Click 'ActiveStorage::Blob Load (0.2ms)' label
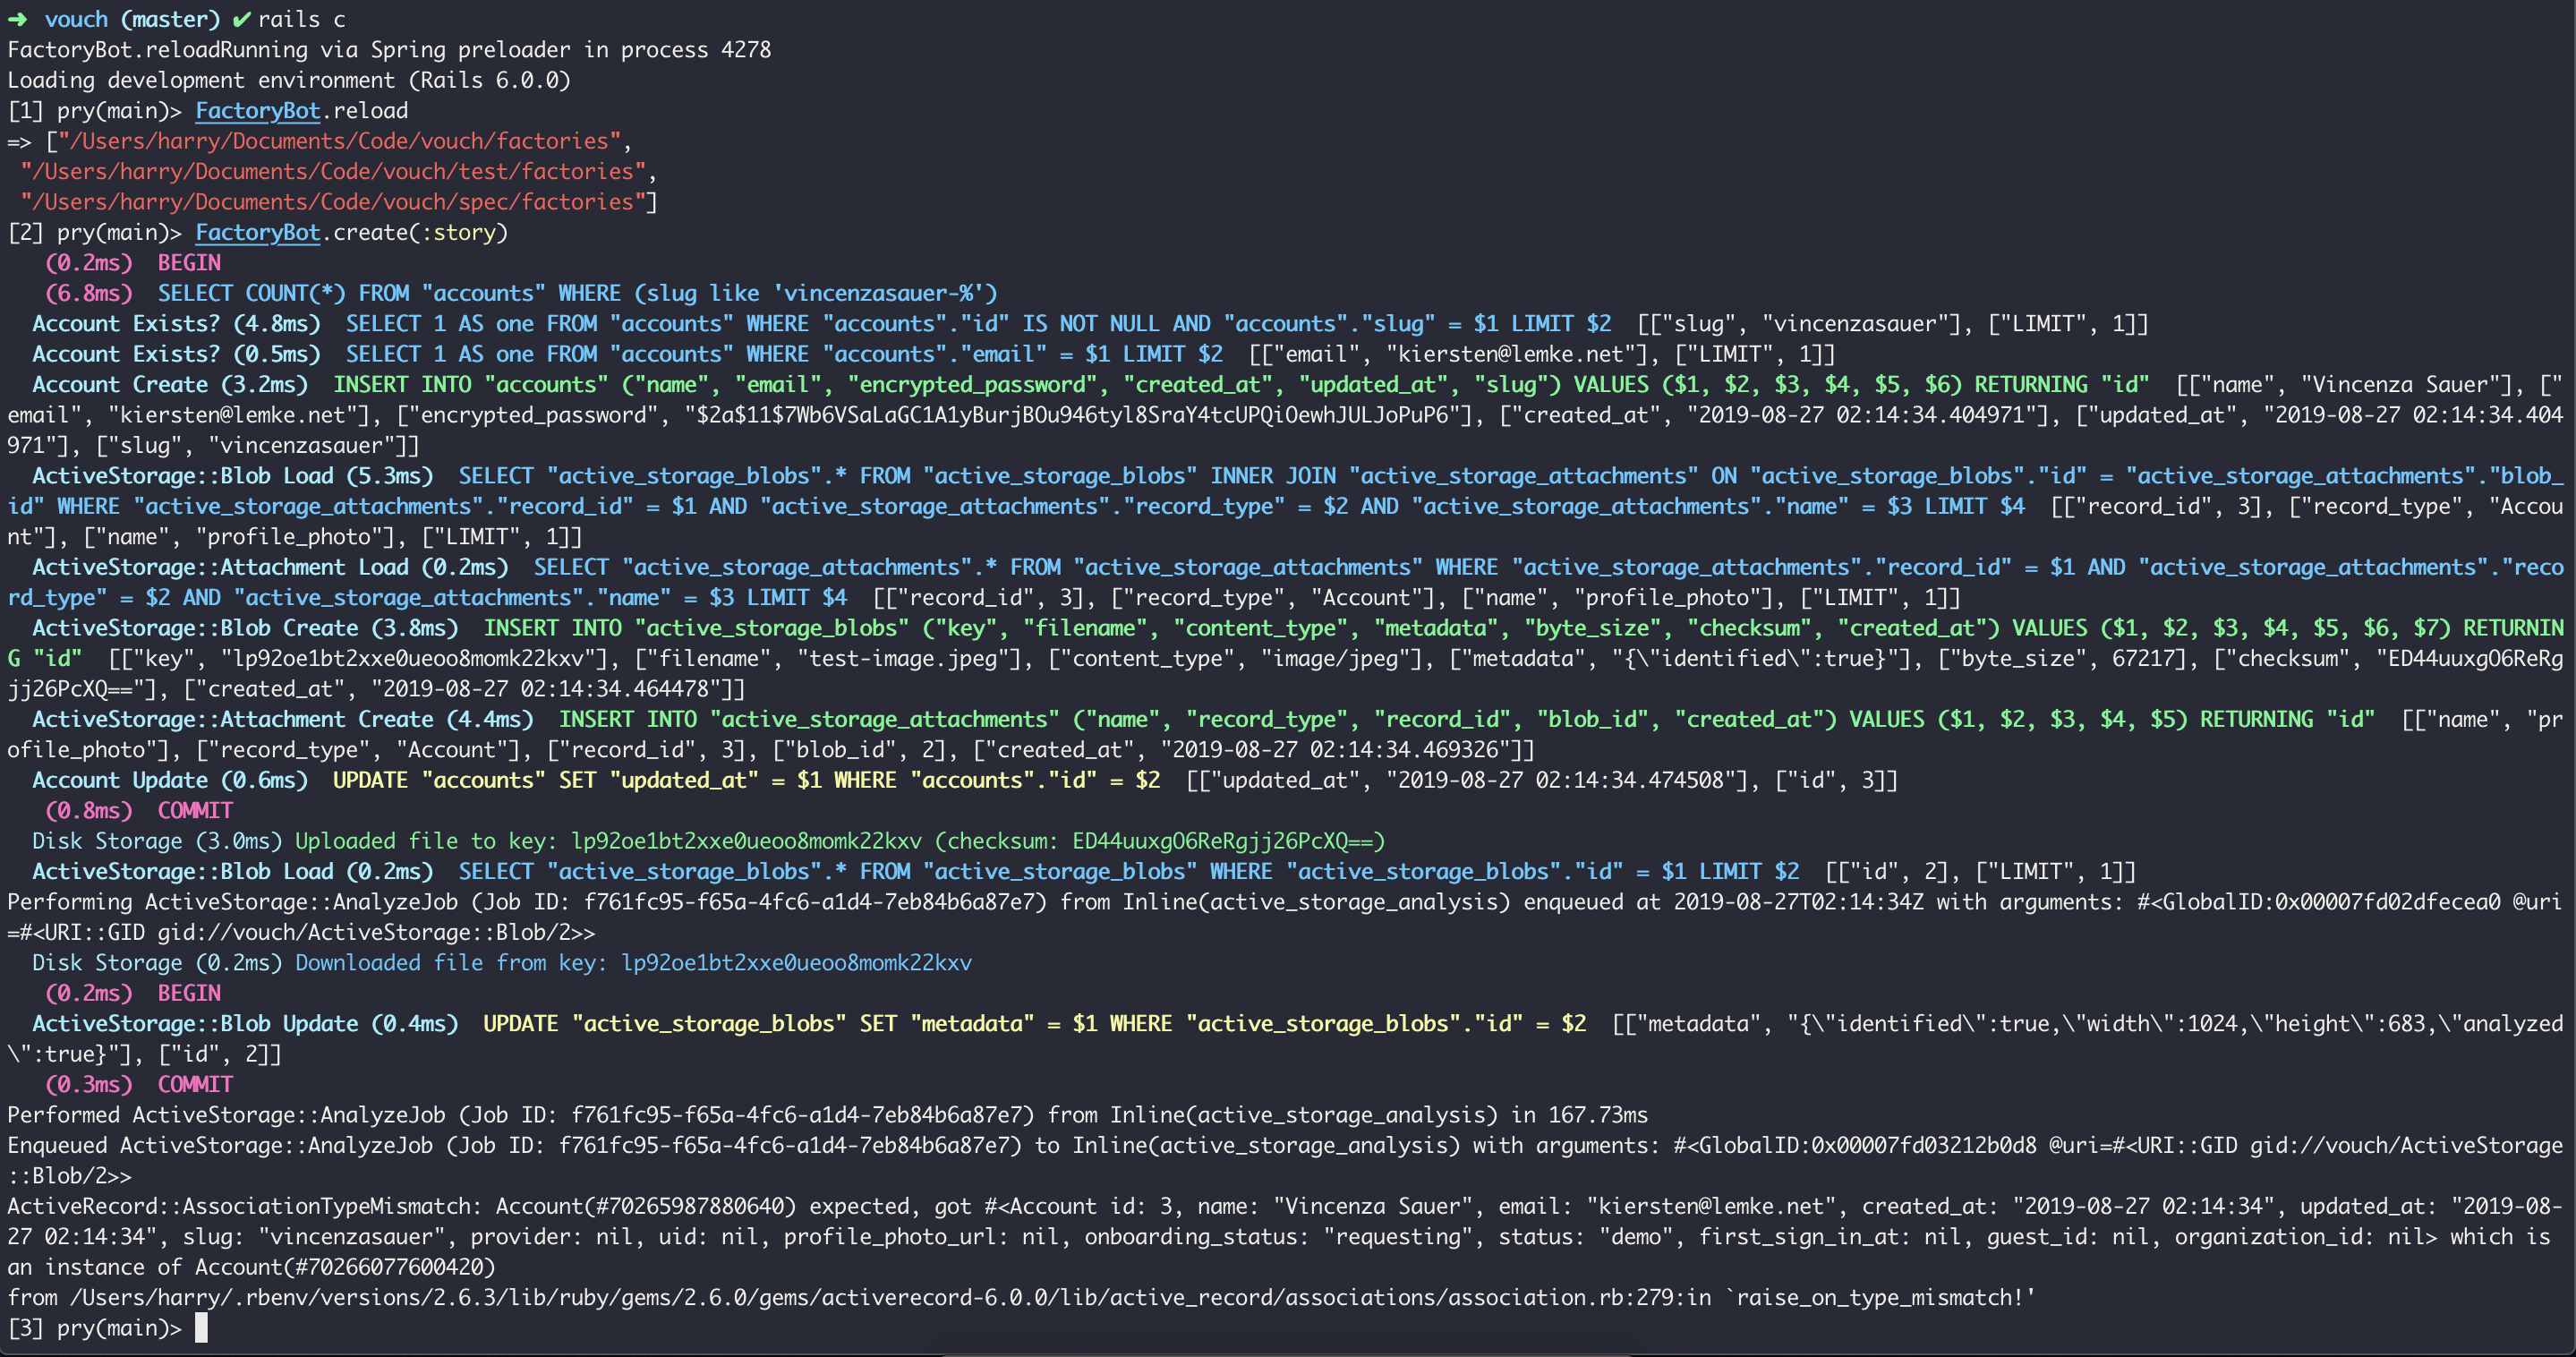 233,871
